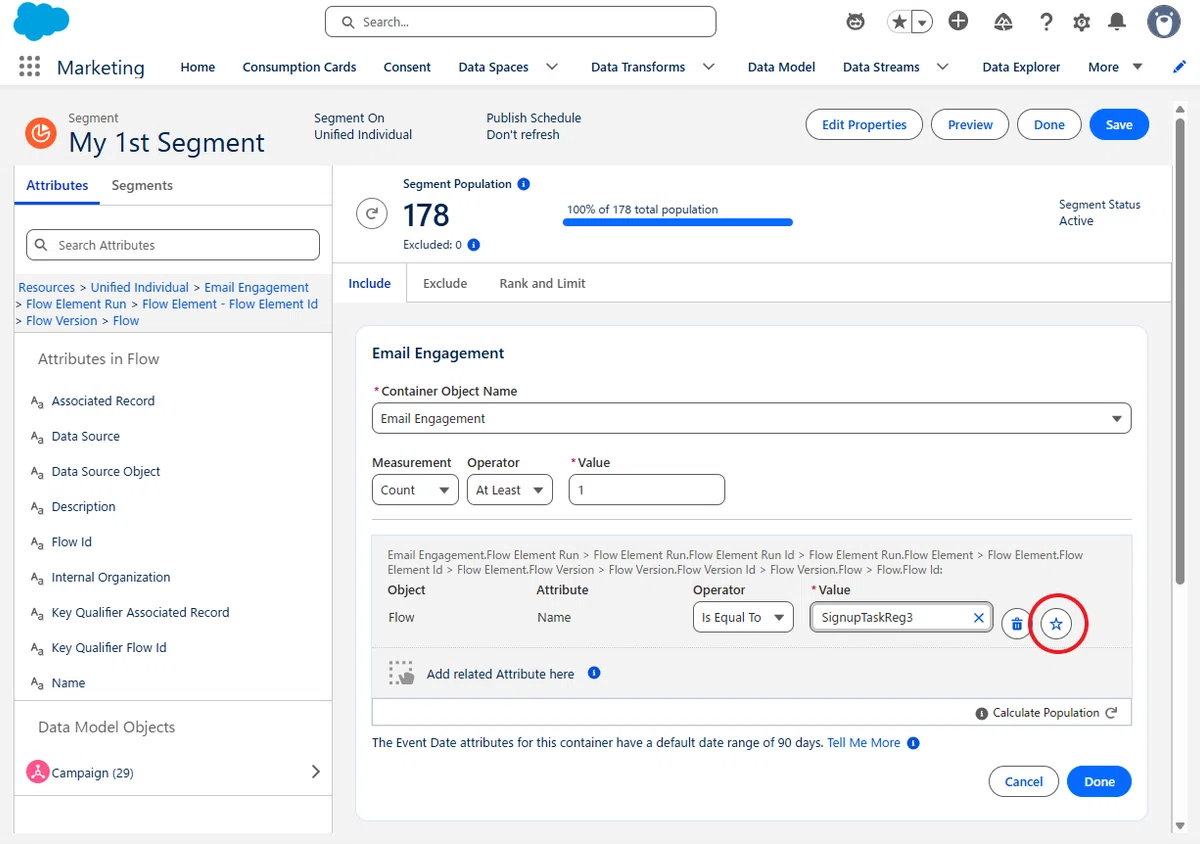Switch to the Segments tab
The image size is (1200, 844).
142,185
